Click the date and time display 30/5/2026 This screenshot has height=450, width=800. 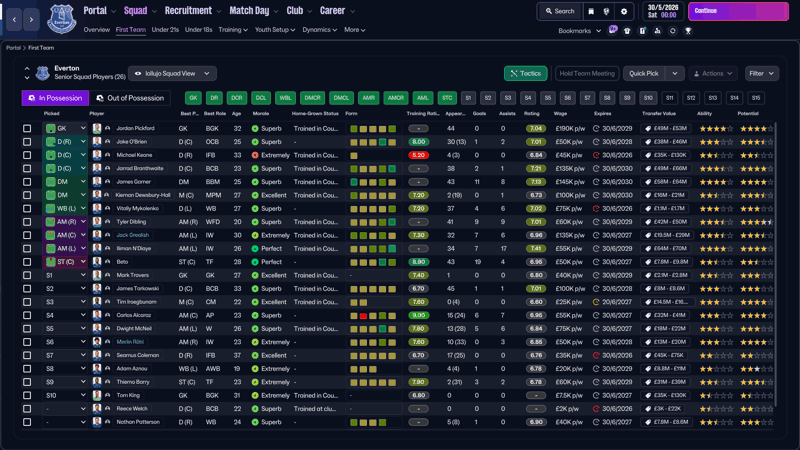(x=663, y=11)
